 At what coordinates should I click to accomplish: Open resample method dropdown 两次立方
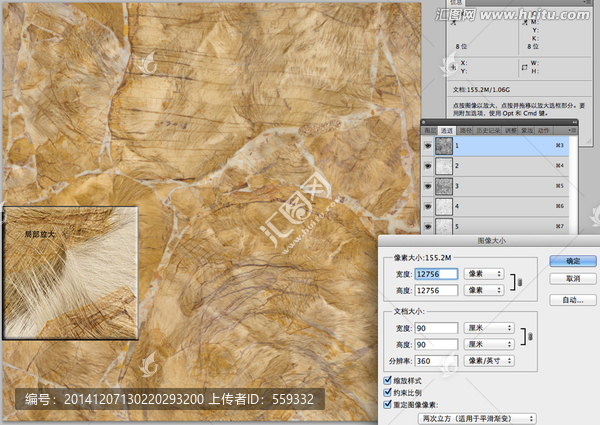[x=477, y=418]
